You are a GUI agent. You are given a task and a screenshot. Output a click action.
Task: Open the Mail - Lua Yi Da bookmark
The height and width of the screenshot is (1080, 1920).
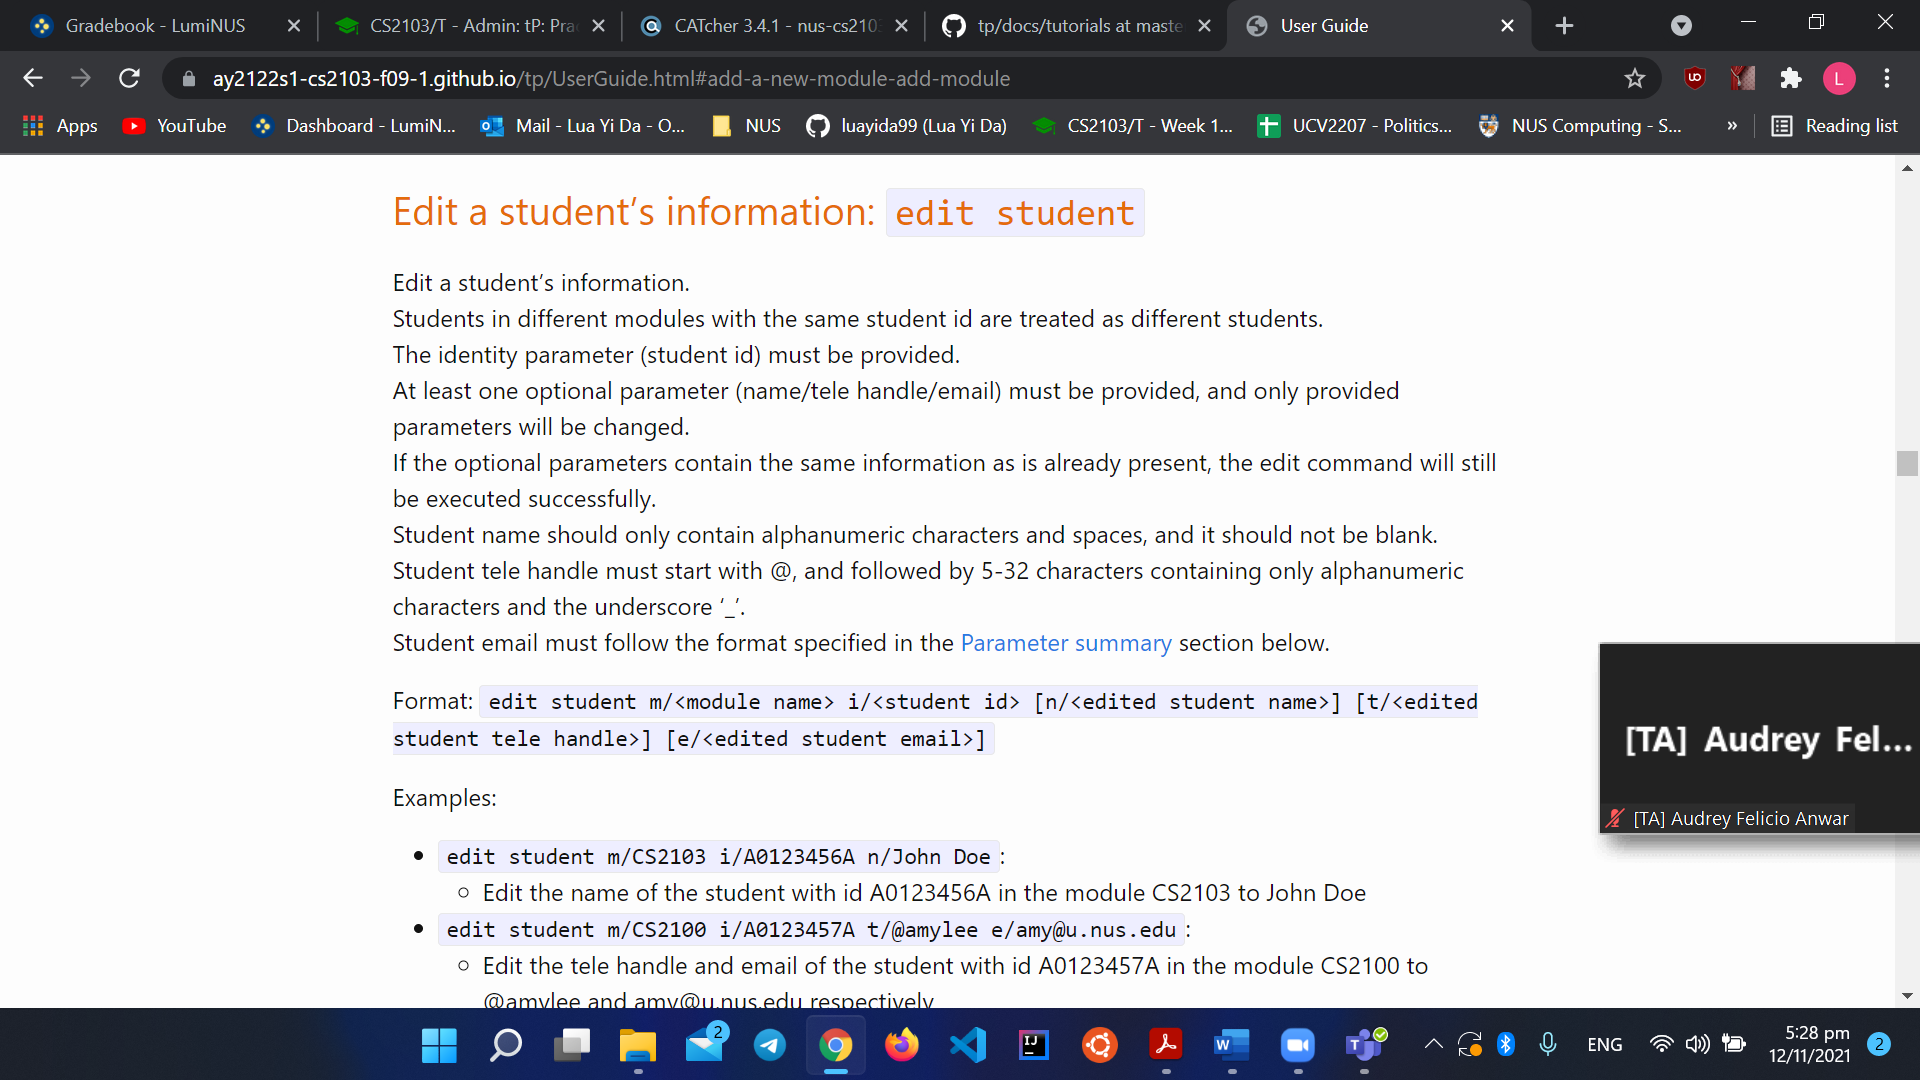pyautogui.click(x=583, y=125)
